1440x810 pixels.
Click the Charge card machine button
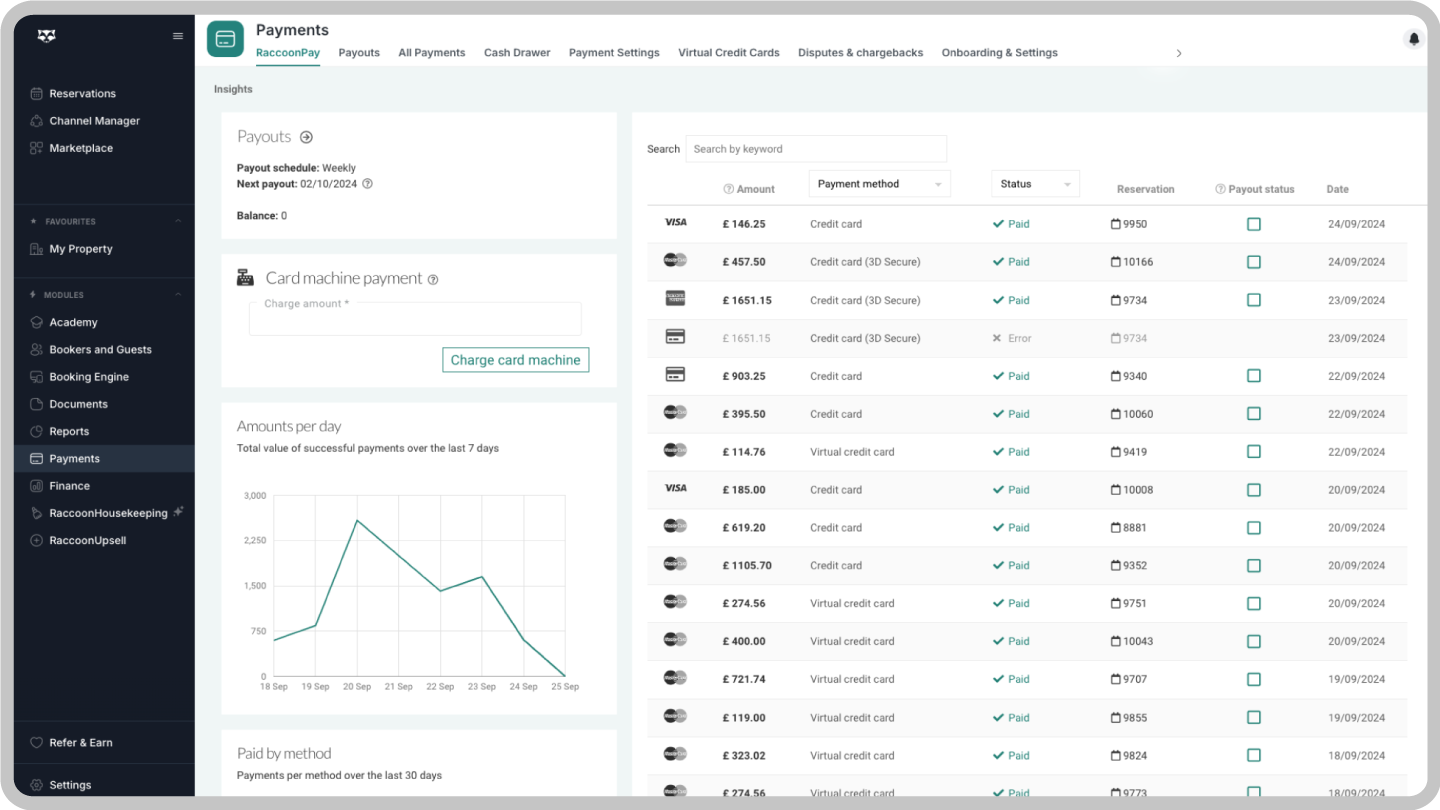(516, 360)
